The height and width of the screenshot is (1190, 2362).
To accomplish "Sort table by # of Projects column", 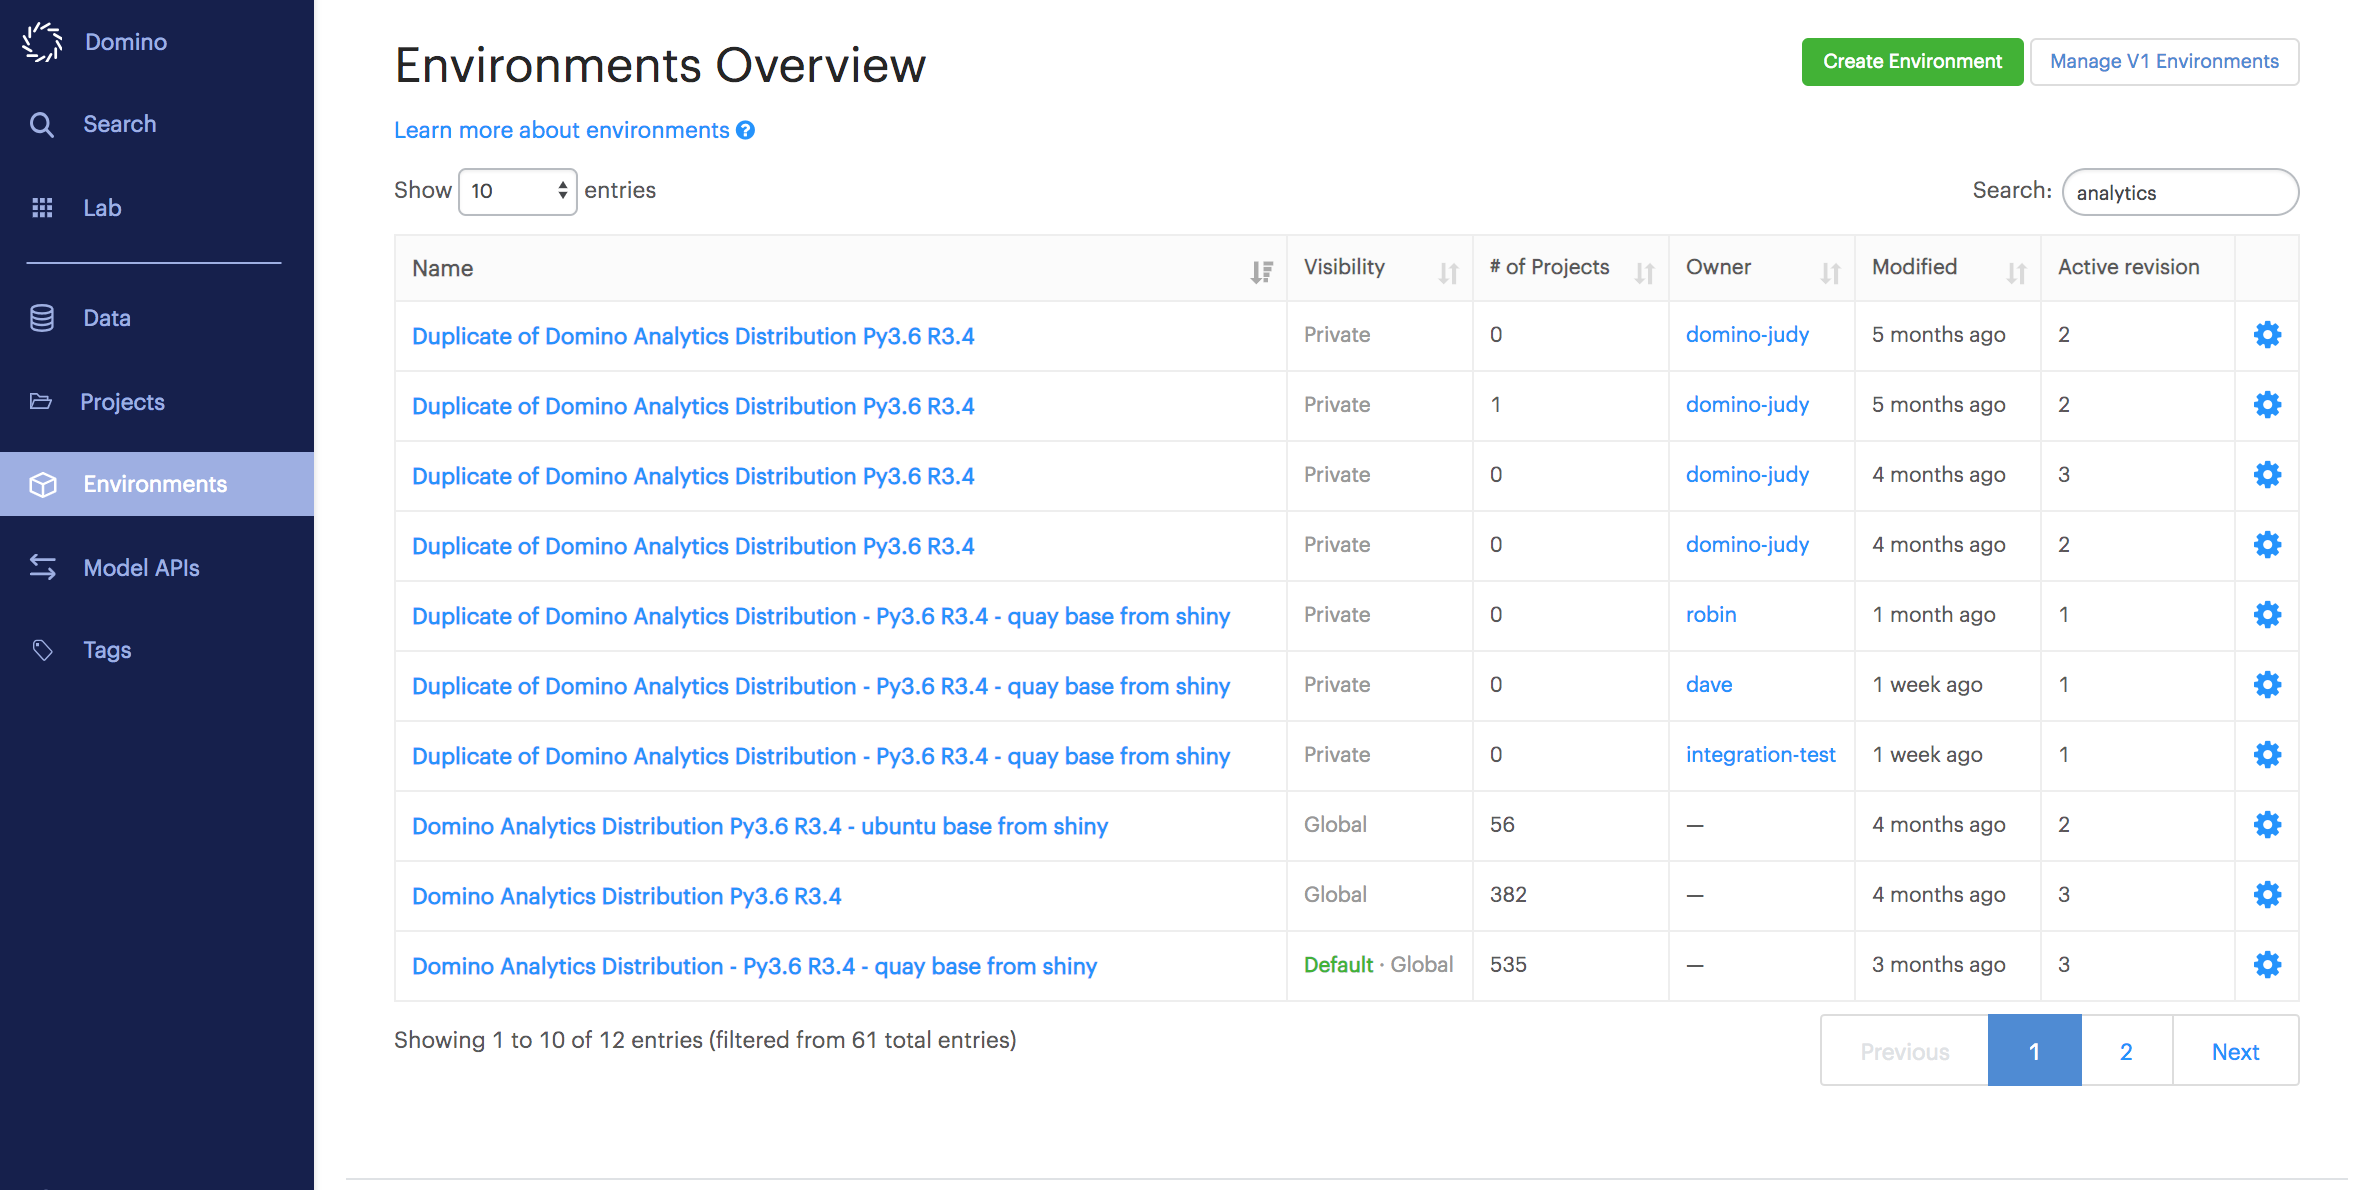I will pyautogui.click(x=1571, y=268).
